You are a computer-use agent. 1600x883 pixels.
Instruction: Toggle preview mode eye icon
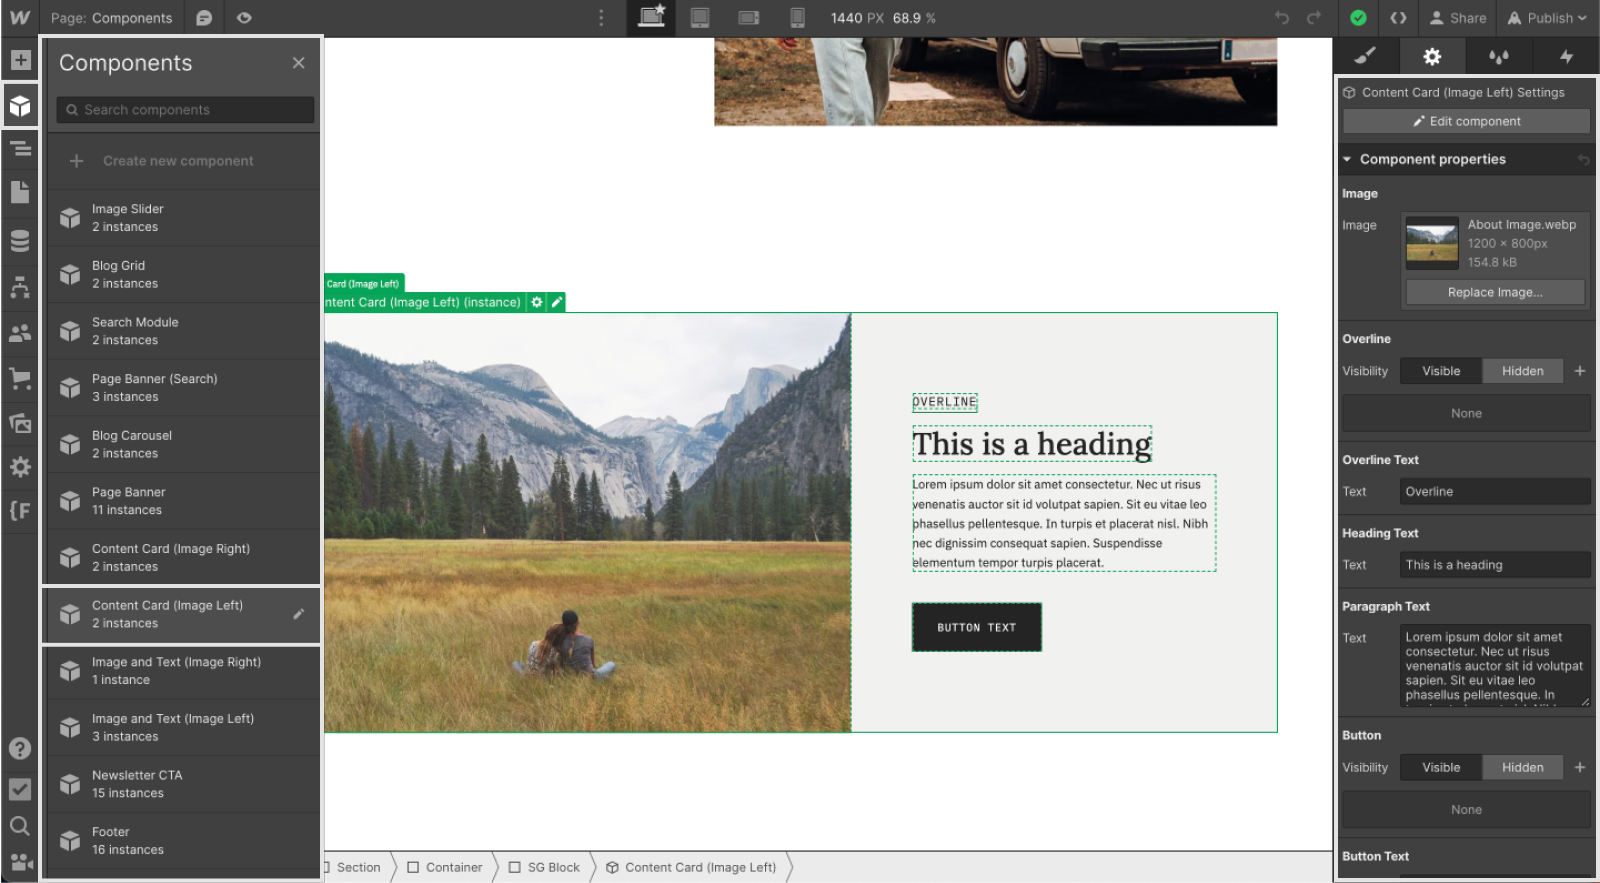[x=244, y=18]
